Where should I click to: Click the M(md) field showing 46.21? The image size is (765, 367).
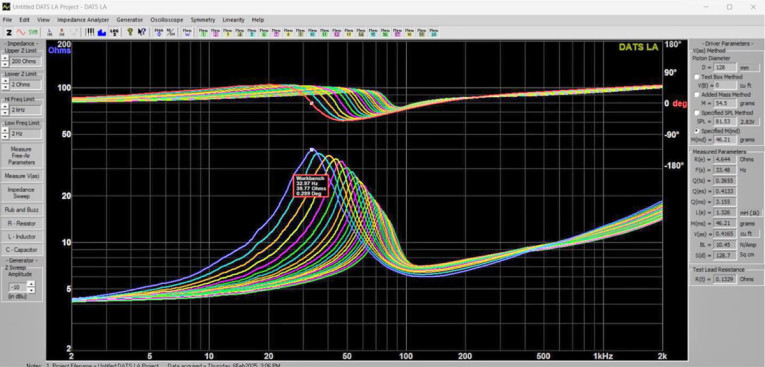[x=724, y=140]
